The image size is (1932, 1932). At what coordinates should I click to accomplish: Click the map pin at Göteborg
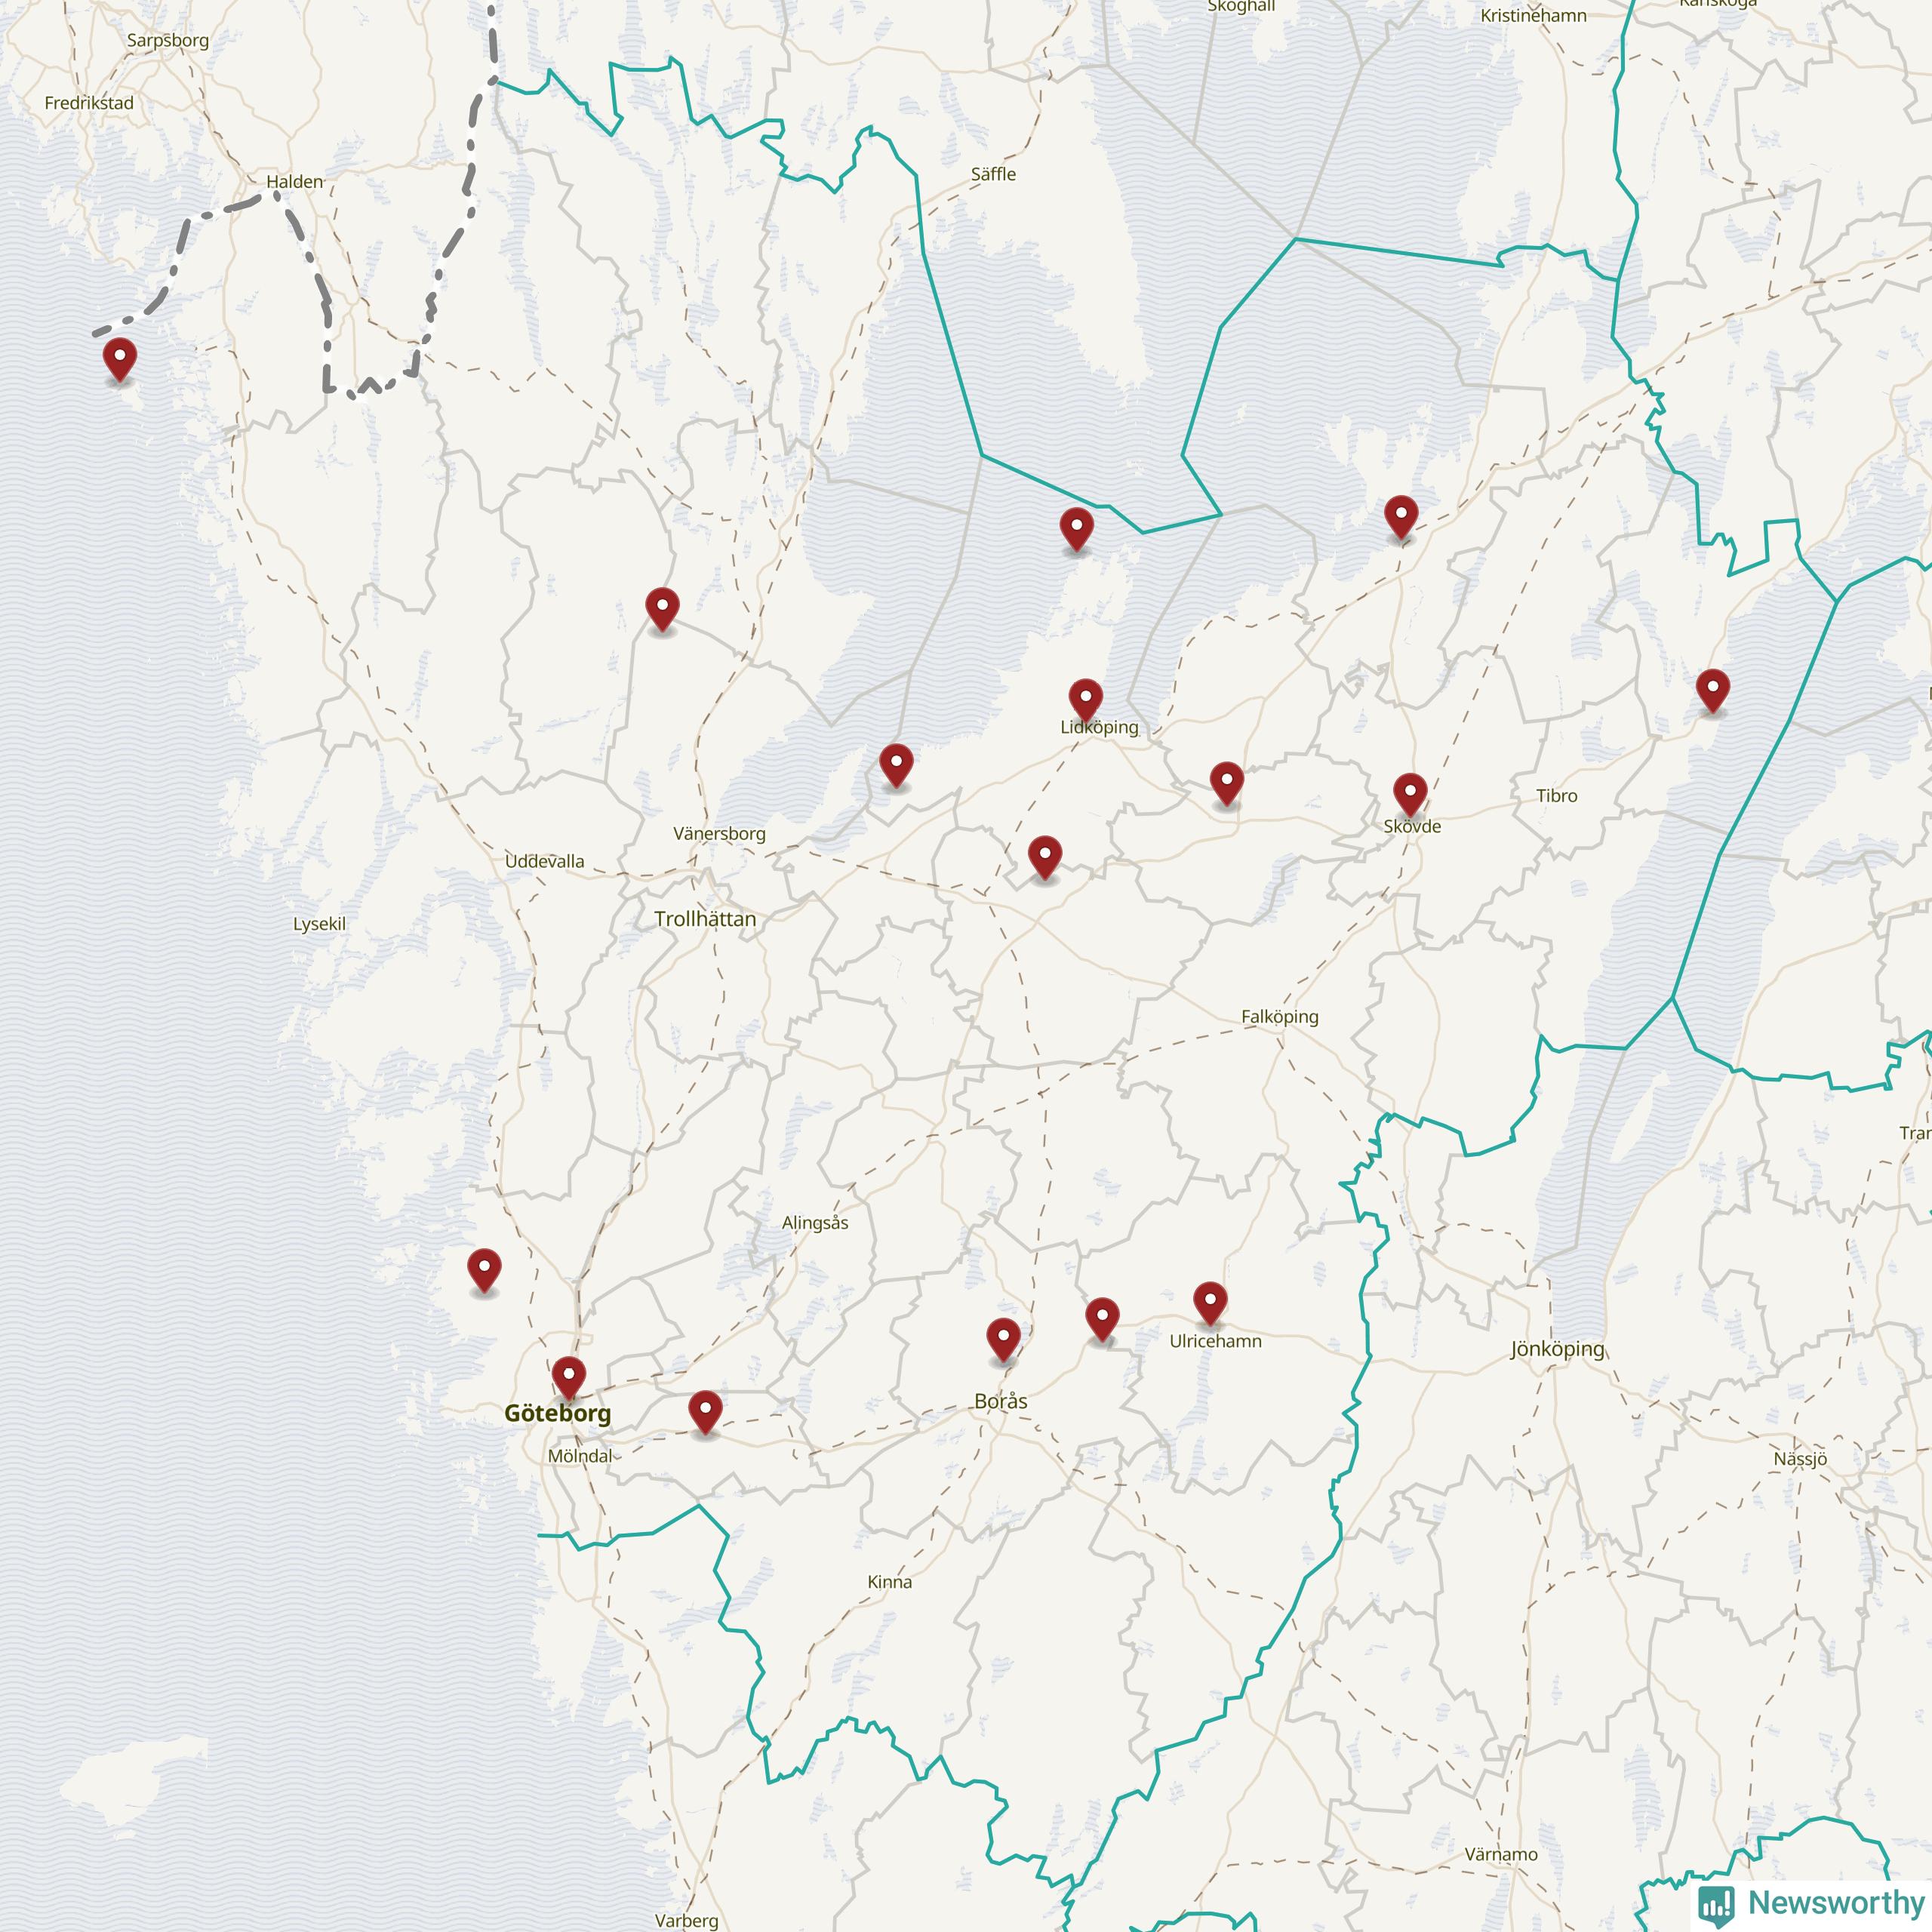click(569, 1377)
